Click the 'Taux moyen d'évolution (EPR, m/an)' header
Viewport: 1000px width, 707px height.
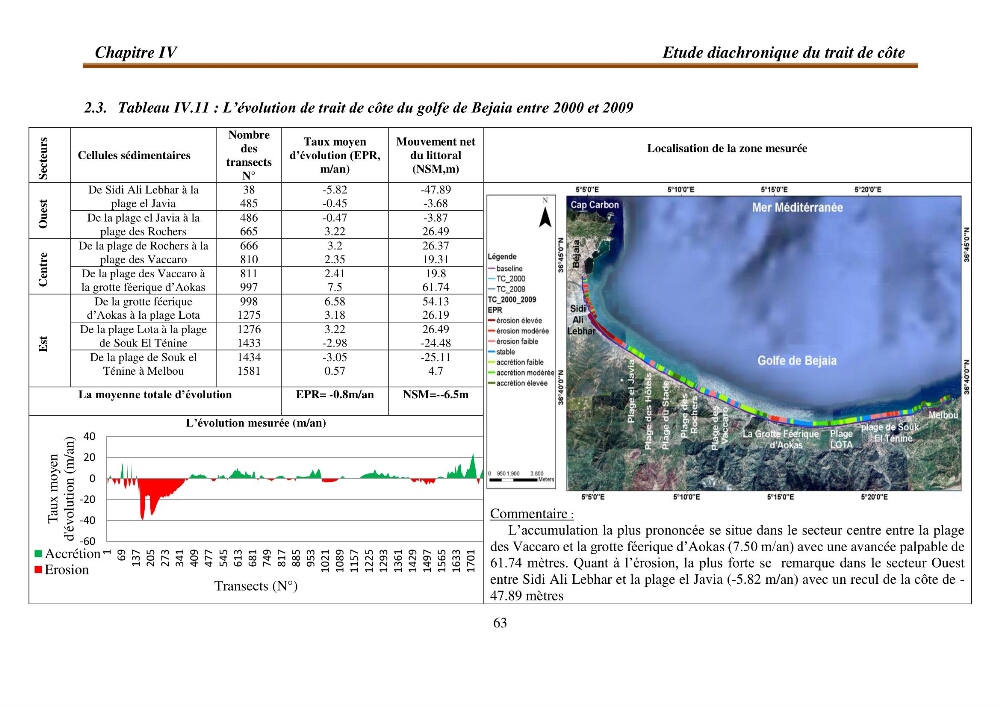[x=335, y=155]
